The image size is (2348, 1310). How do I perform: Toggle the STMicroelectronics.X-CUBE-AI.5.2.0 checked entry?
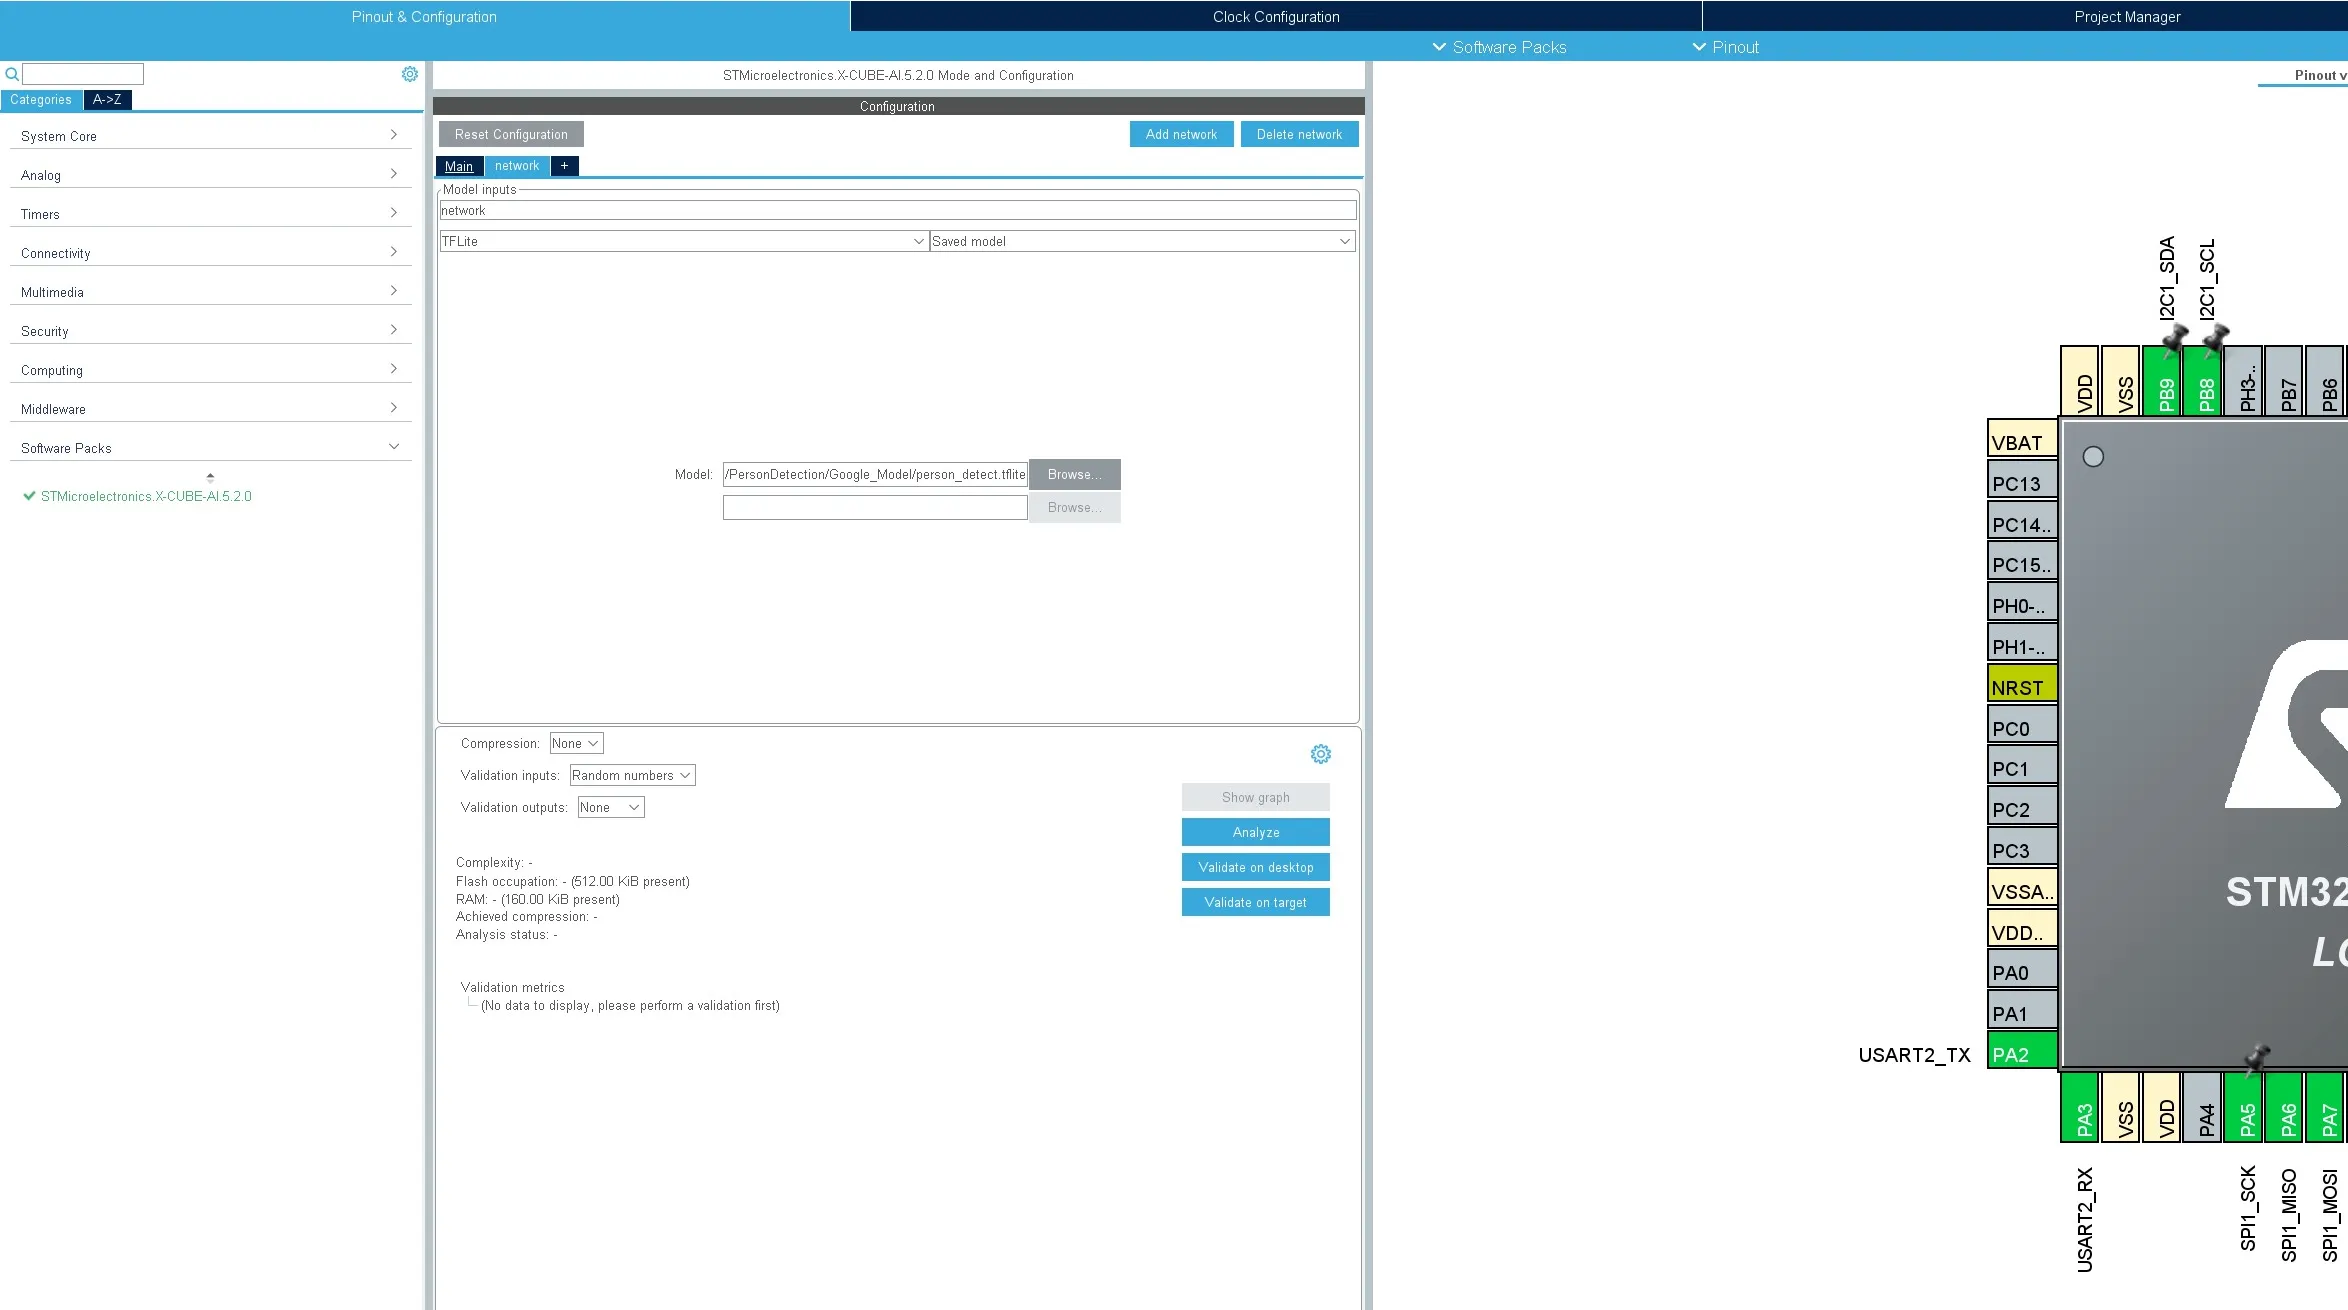146,497
